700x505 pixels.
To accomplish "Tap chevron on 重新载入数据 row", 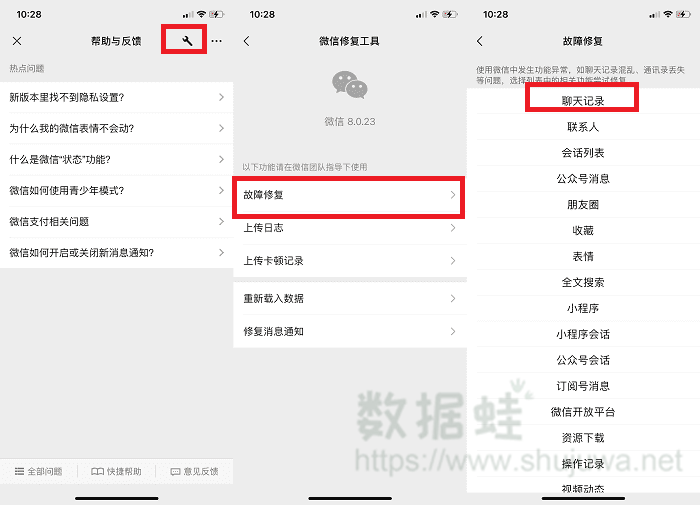I will (x=453, y=298).
